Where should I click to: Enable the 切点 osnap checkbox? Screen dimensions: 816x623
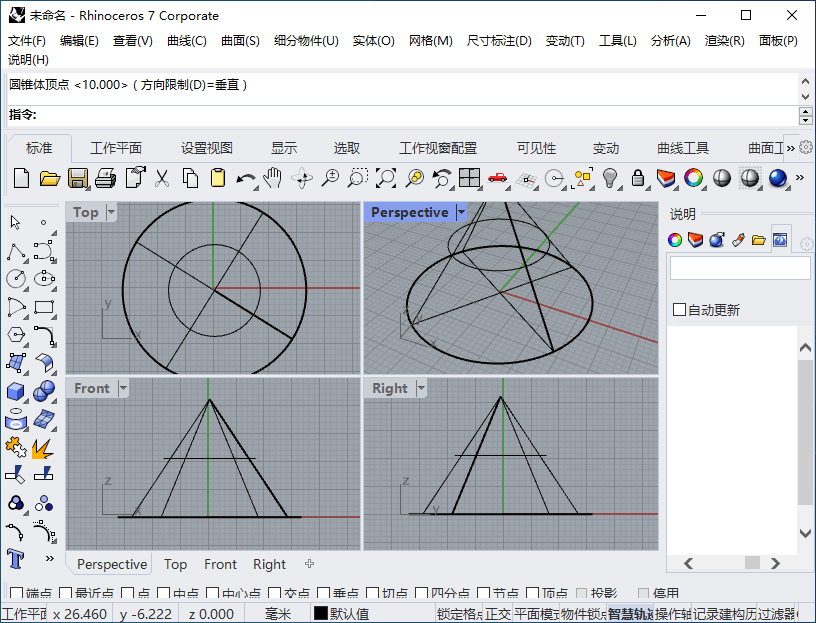[x=372, y=594]
